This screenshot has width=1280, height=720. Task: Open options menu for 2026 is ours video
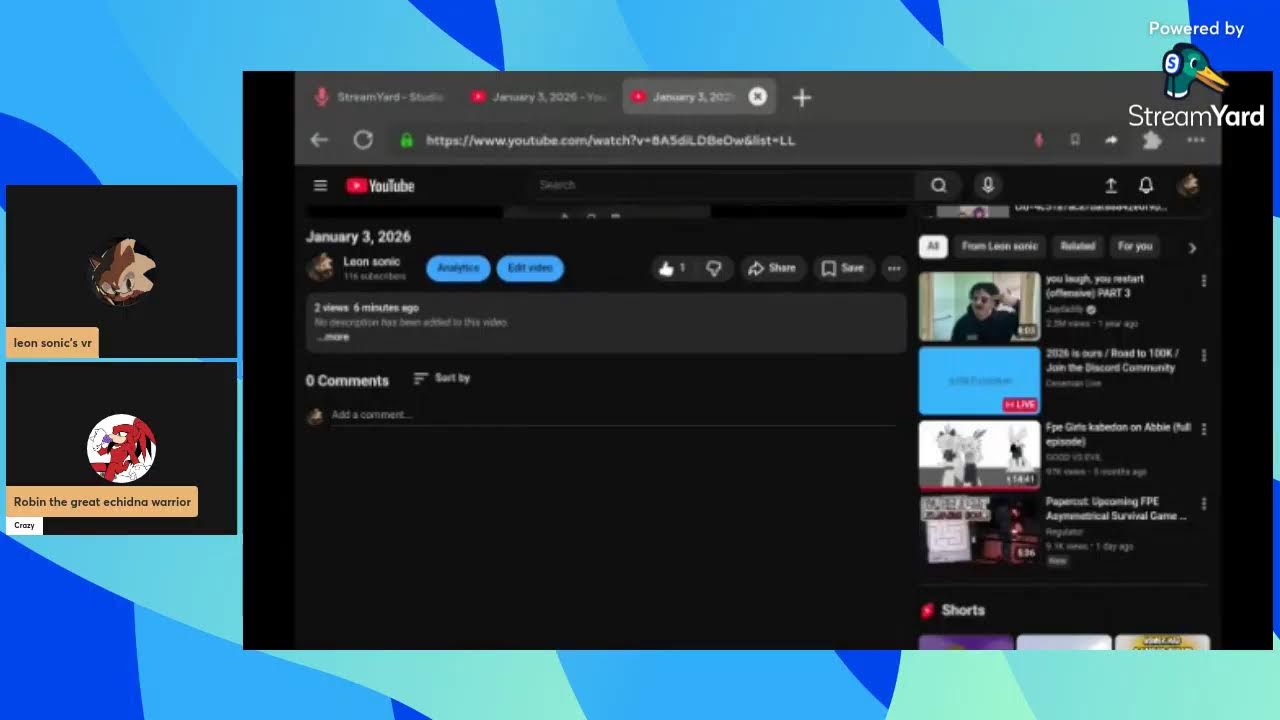tap(1203, 355)
